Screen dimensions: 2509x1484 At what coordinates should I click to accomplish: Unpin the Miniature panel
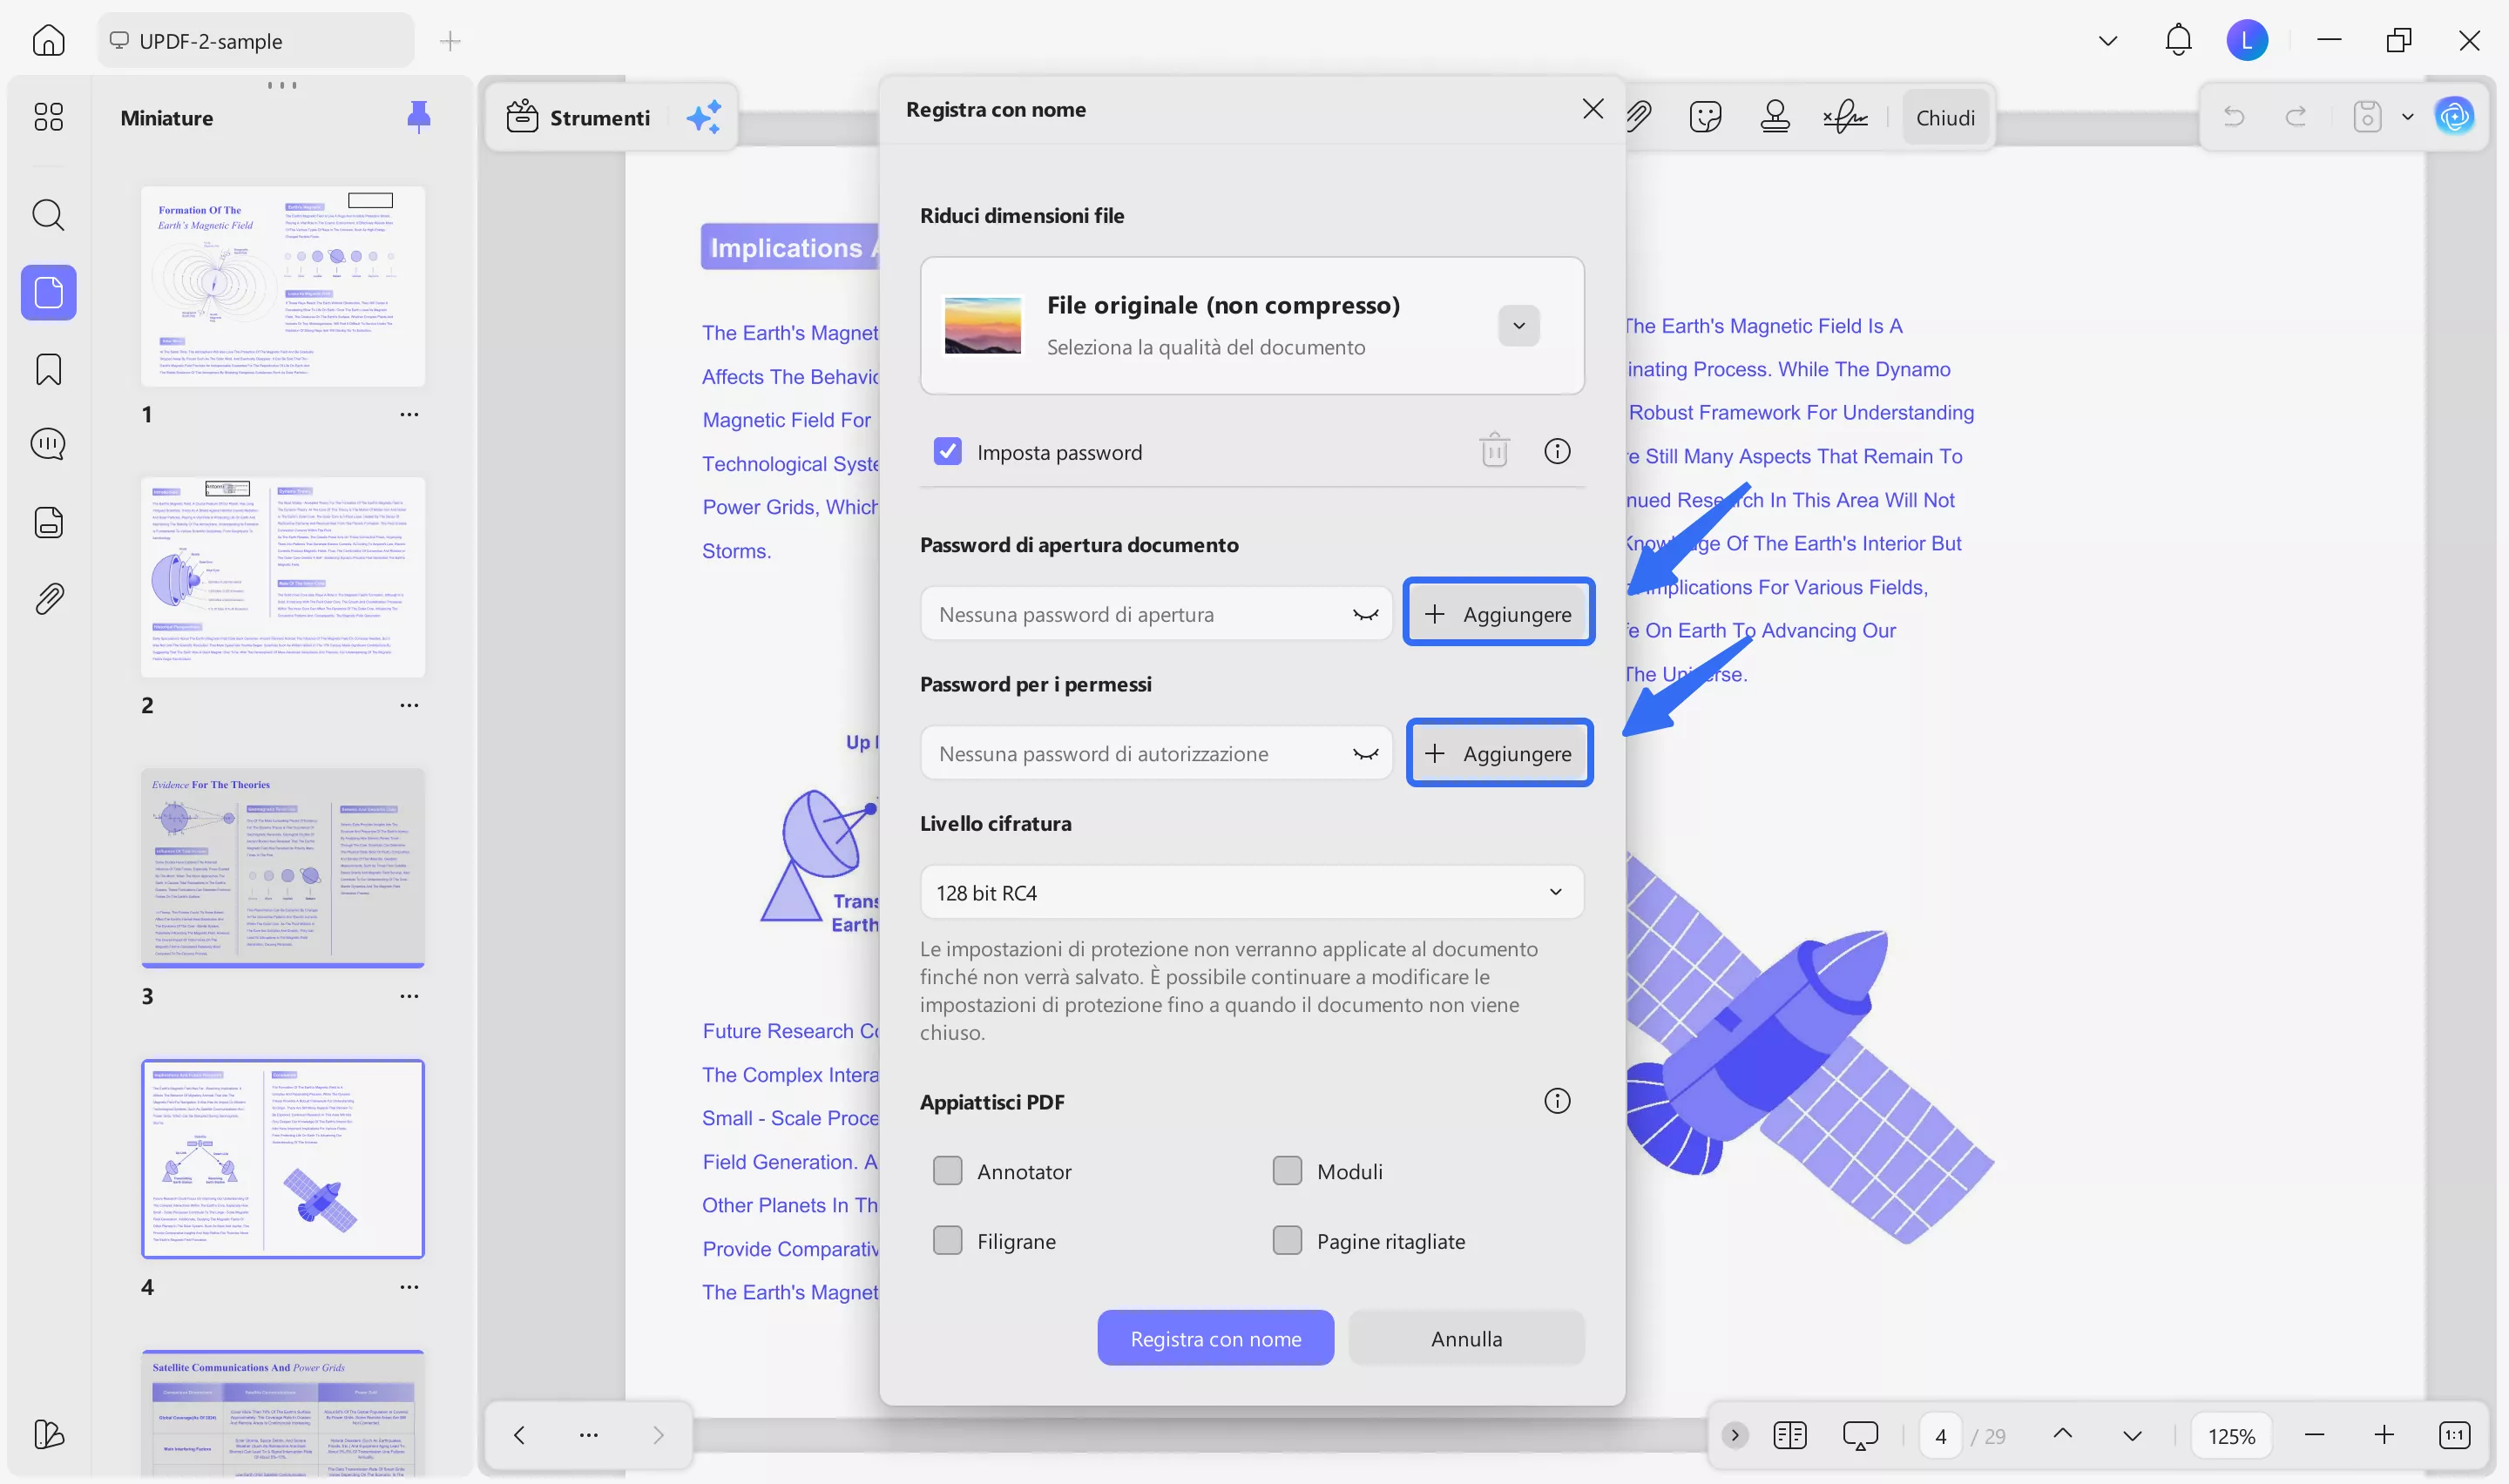coord(418,117)
